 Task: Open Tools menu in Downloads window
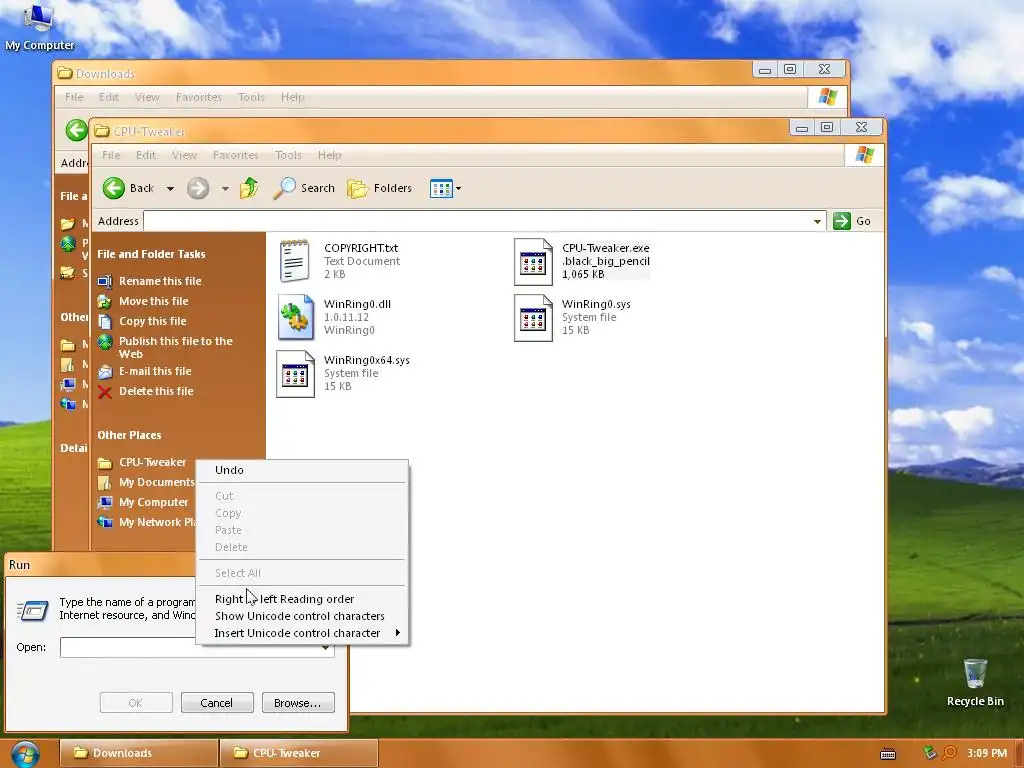(251, 97)
